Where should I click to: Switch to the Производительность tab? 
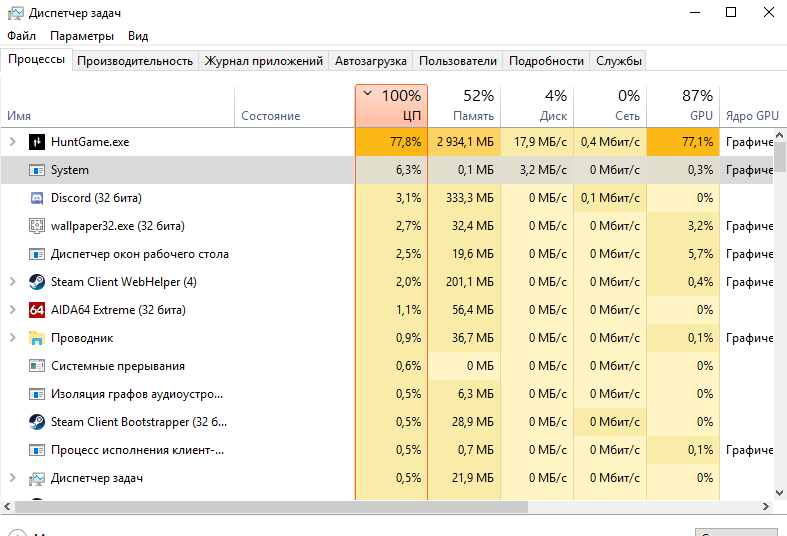coord(135,61)
